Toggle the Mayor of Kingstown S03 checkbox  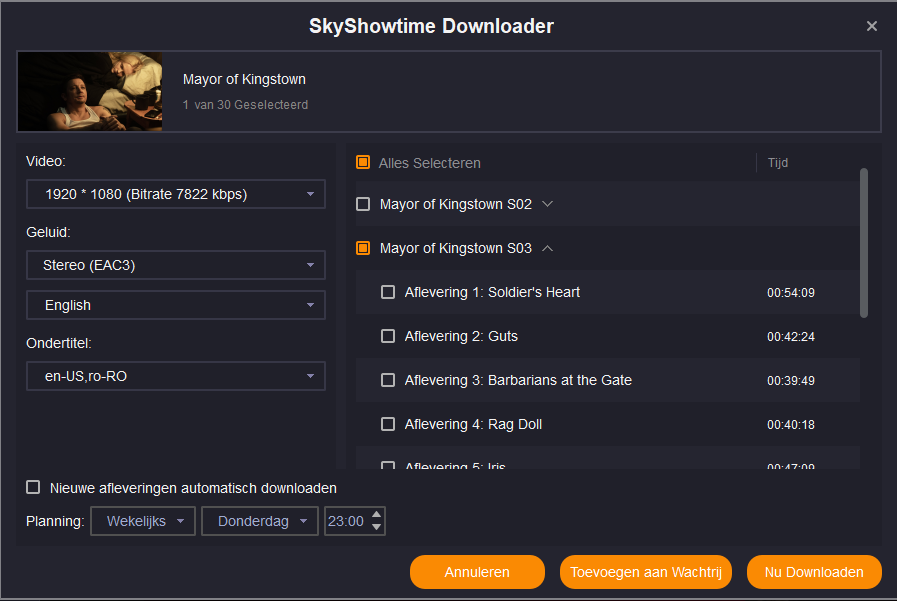tap(363, 248)
